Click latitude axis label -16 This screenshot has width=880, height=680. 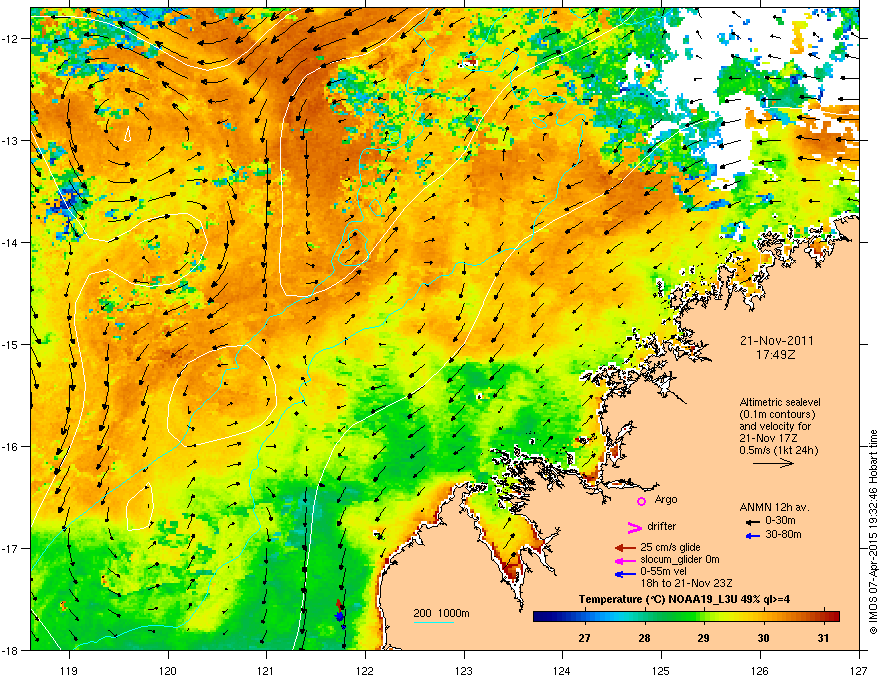coord(11,447)
